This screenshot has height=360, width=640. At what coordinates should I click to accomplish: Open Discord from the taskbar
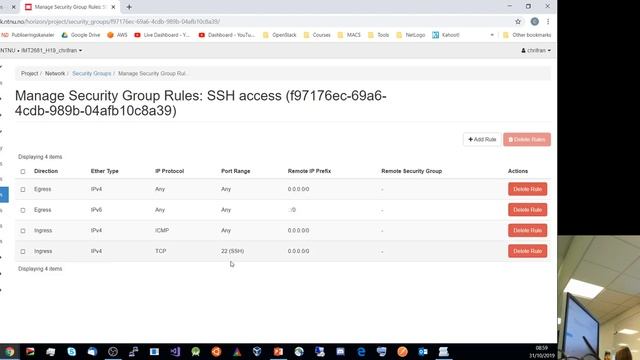(340, 351)
